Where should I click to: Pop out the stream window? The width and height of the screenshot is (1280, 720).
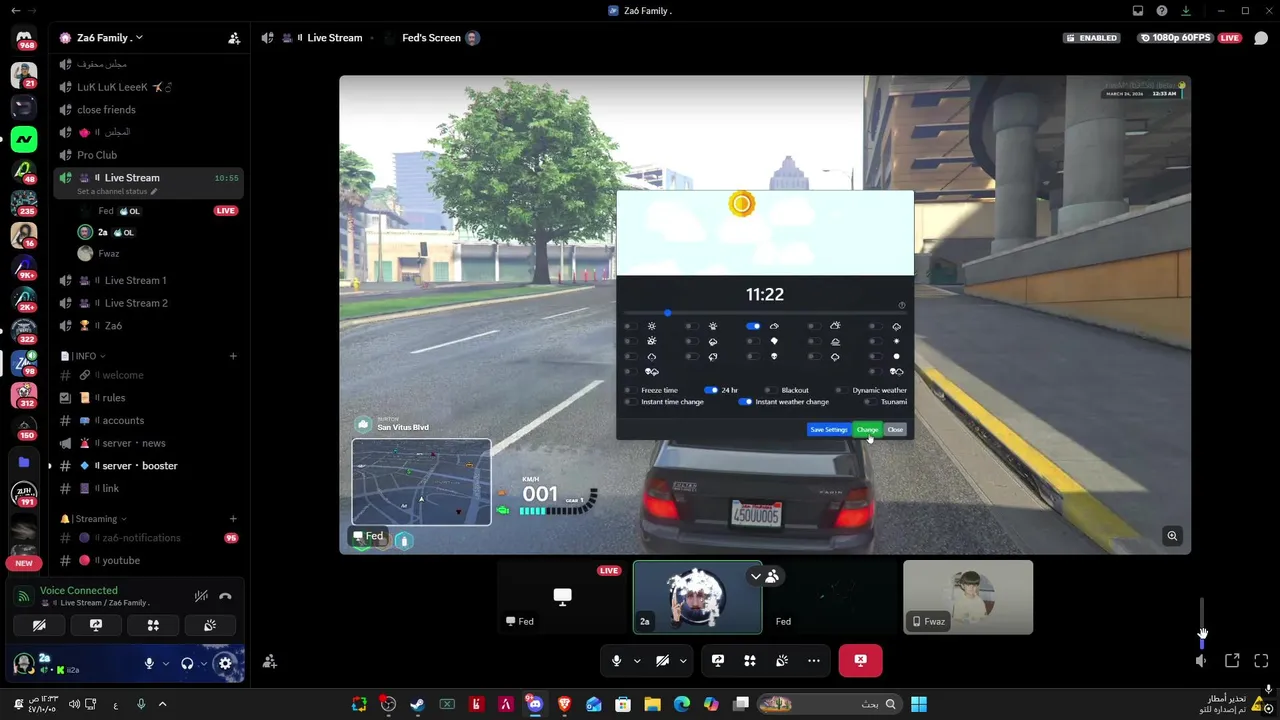click(1232, 661)
